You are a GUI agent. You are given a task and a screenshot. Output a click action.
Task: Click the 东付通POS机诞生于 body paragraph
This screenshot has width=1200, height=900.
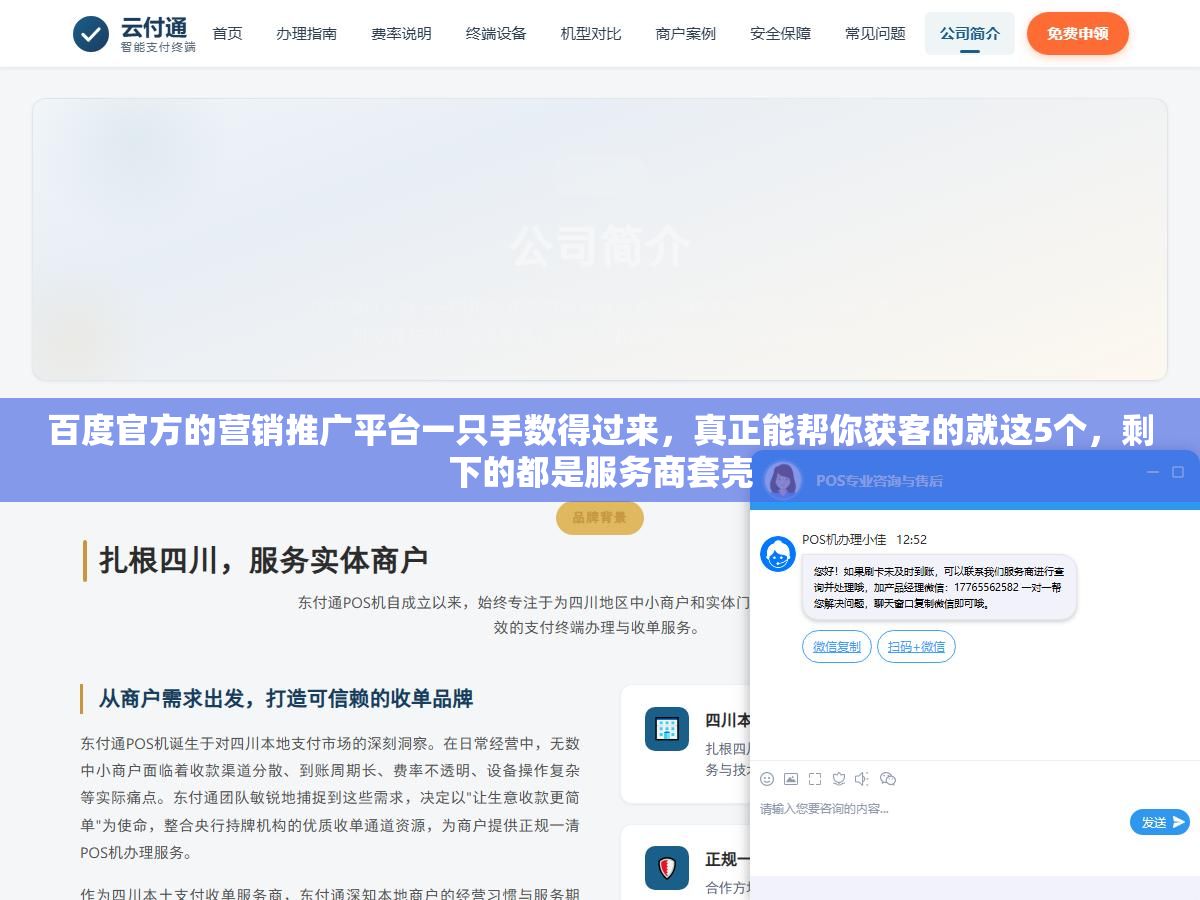click(x=330, y=798)
